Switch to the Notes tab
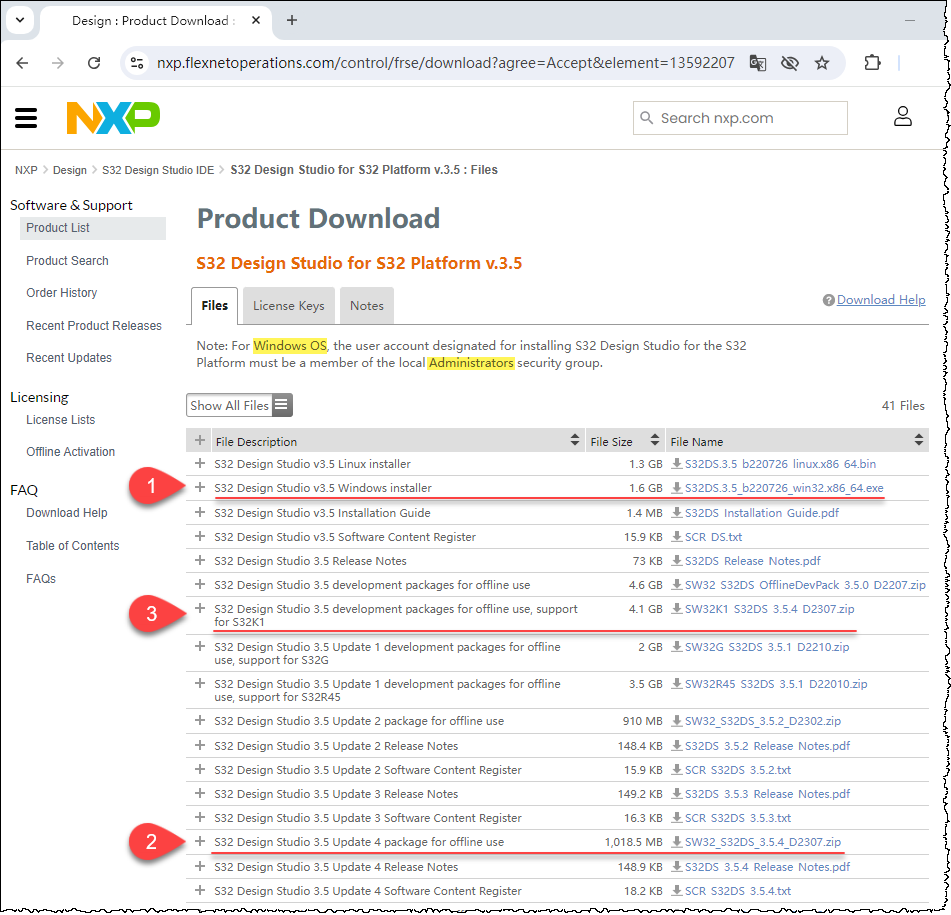Viewport: 951px width, 915px height. (366, 305)
